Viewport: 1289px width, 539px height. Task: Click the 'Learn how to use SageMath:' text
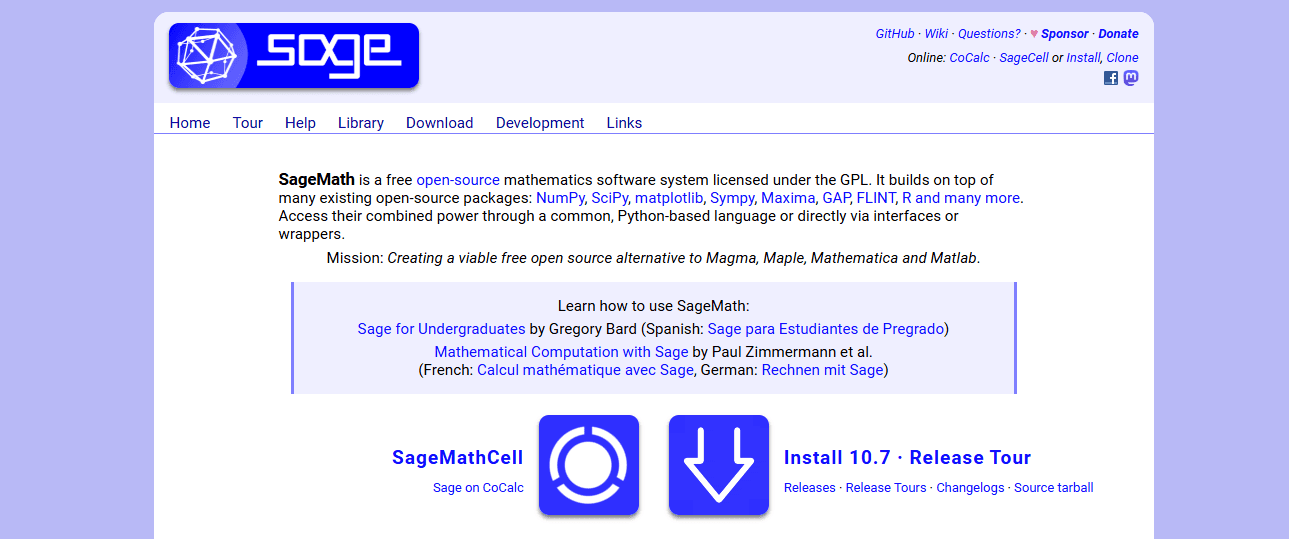pyautogui.click(x=653, y=306)
